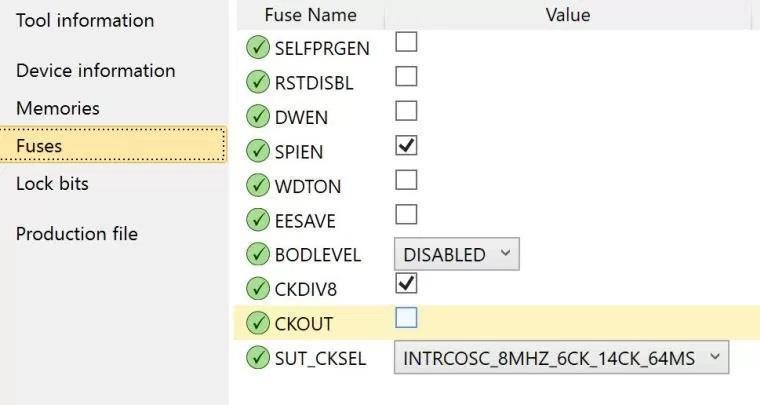
Task: Open the Memories section
Action: pos(58,108)
